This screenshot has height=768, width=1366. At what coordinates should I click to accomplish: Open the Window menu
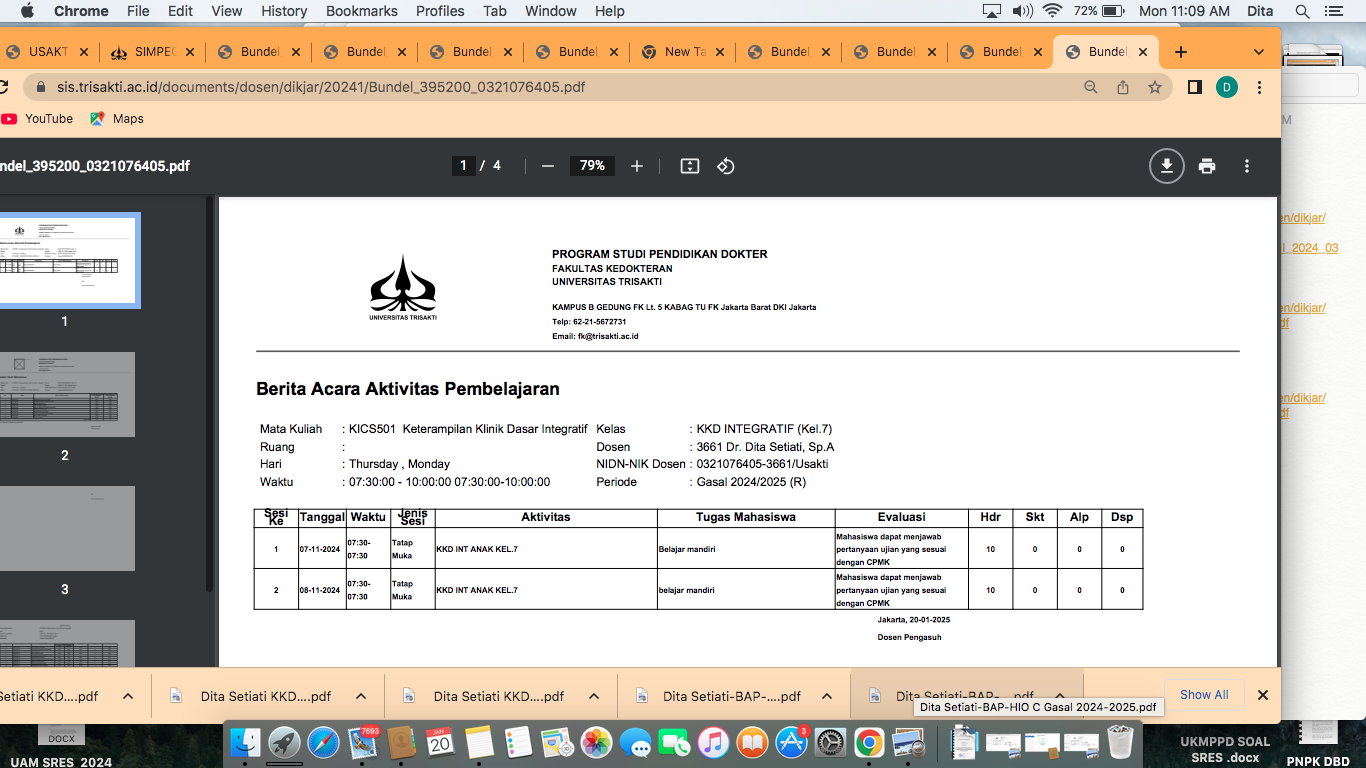[x=551, y=11]
